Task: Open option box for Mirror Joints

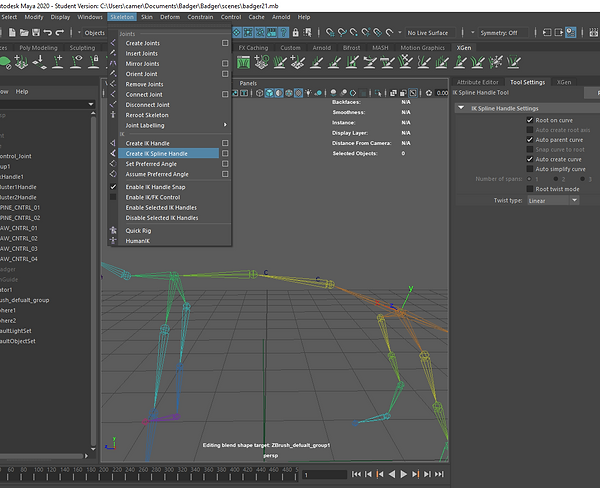Action: [225, 64]
